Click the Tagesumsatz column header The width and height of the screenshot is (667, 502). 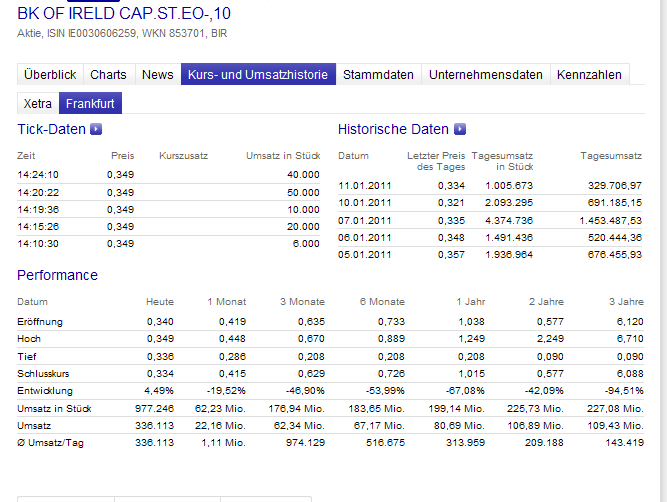coord(610,156)
